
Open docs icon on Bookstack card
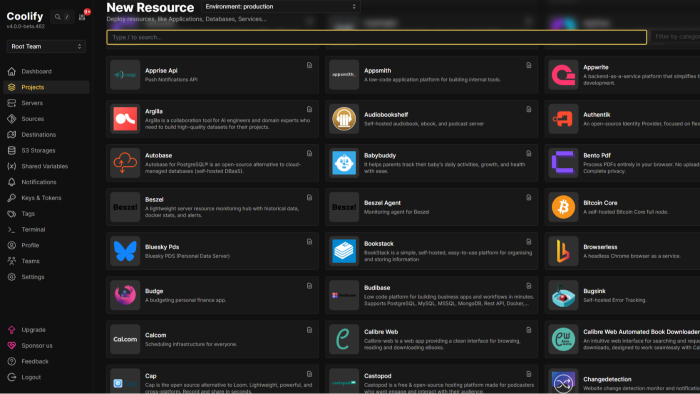[529, 242]
